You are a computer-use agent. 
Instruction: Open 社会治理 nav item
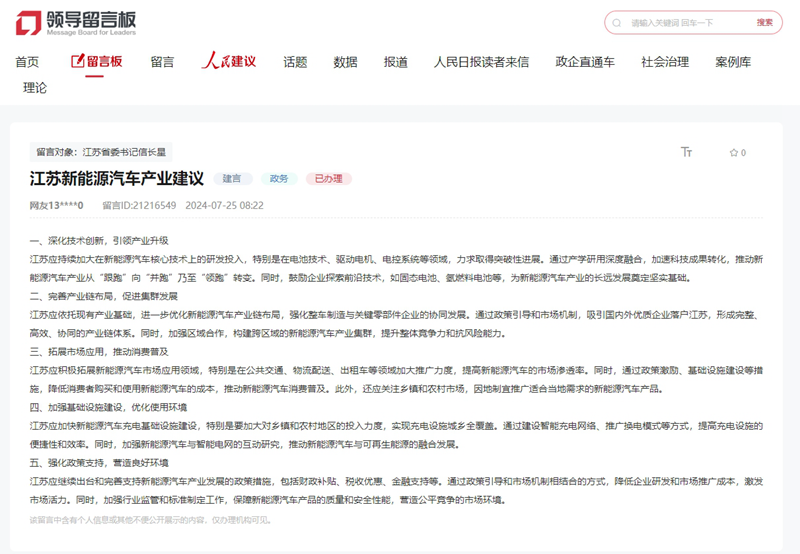665,62
